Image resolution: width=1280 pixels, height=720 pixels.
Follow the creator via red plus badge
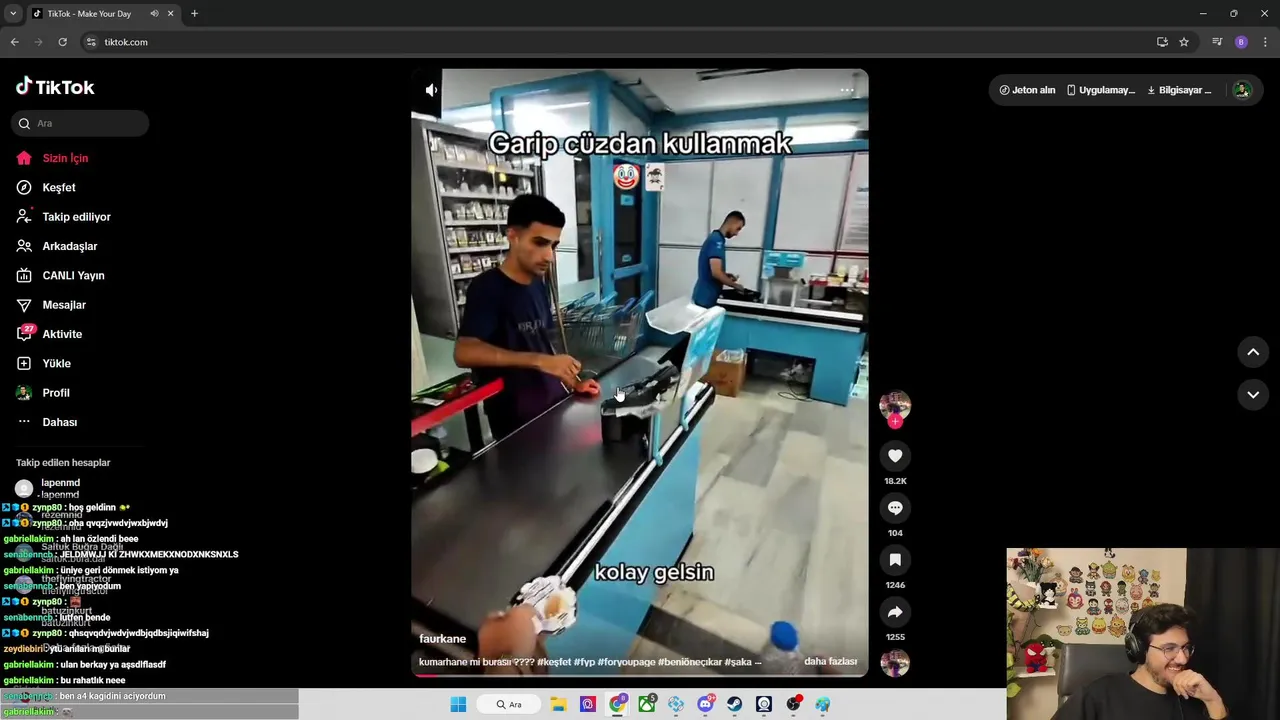(x=895, y=422)
